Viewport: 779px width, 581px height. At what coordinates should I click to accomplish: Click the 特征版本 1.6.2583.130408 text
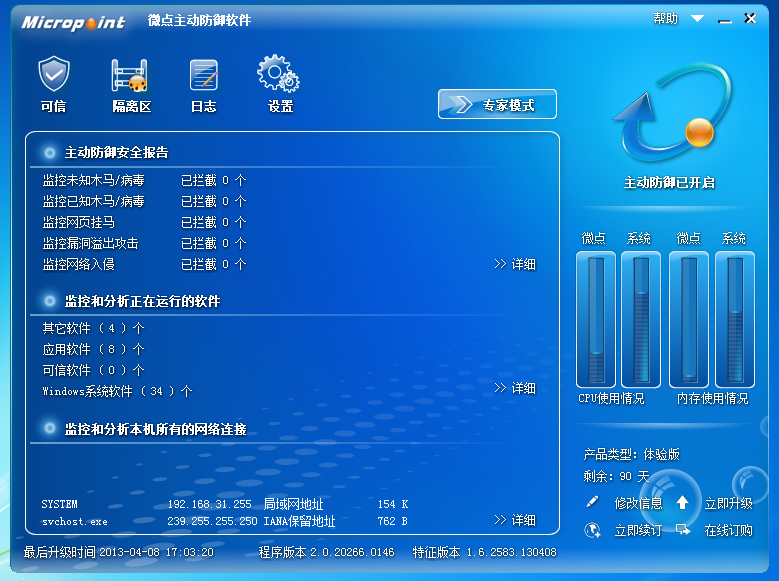tap(485, 552)
